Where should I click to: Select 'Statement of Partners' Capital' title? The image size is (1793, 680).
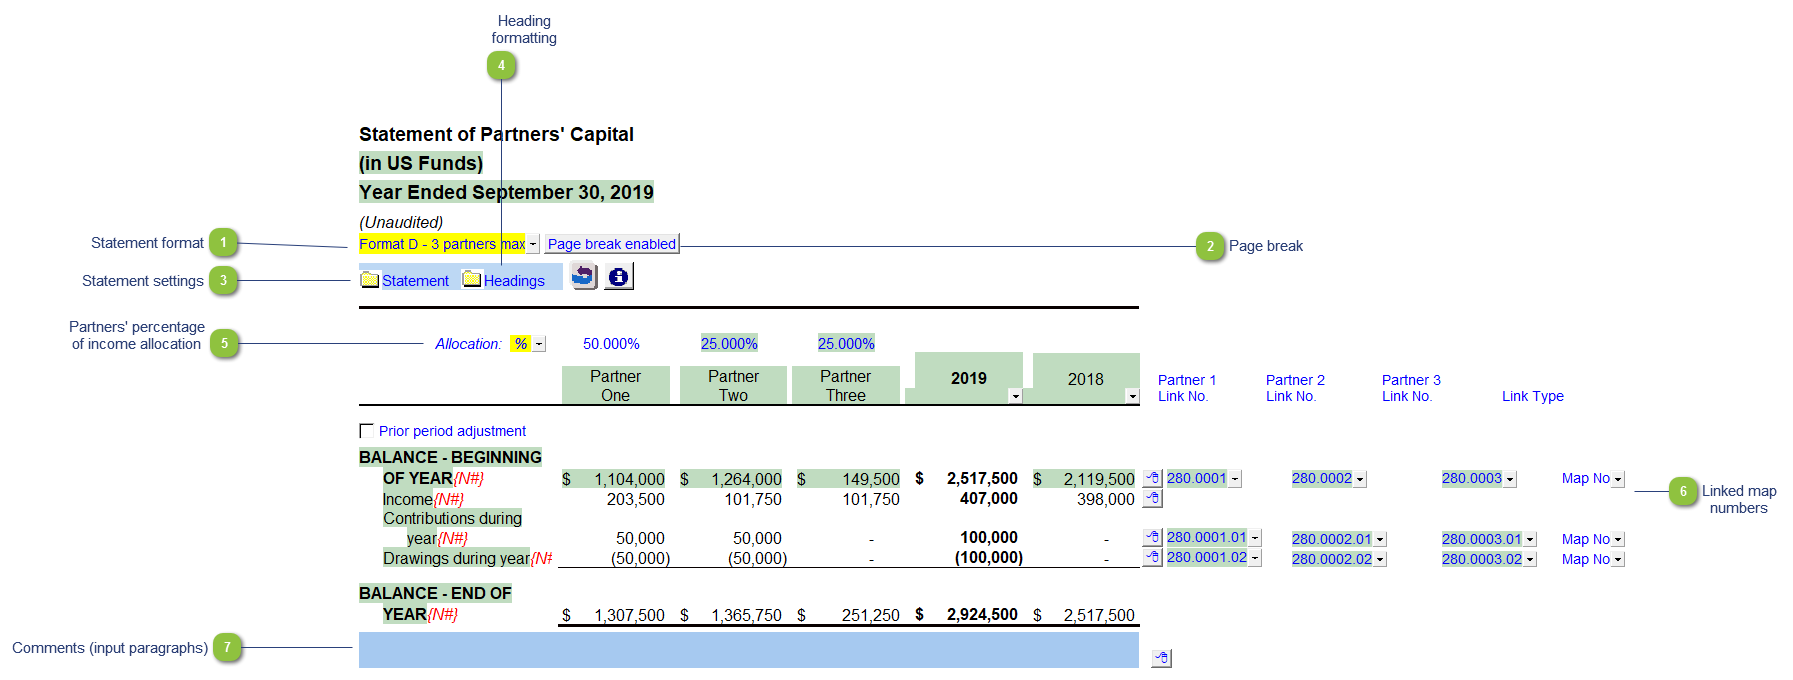496,134
